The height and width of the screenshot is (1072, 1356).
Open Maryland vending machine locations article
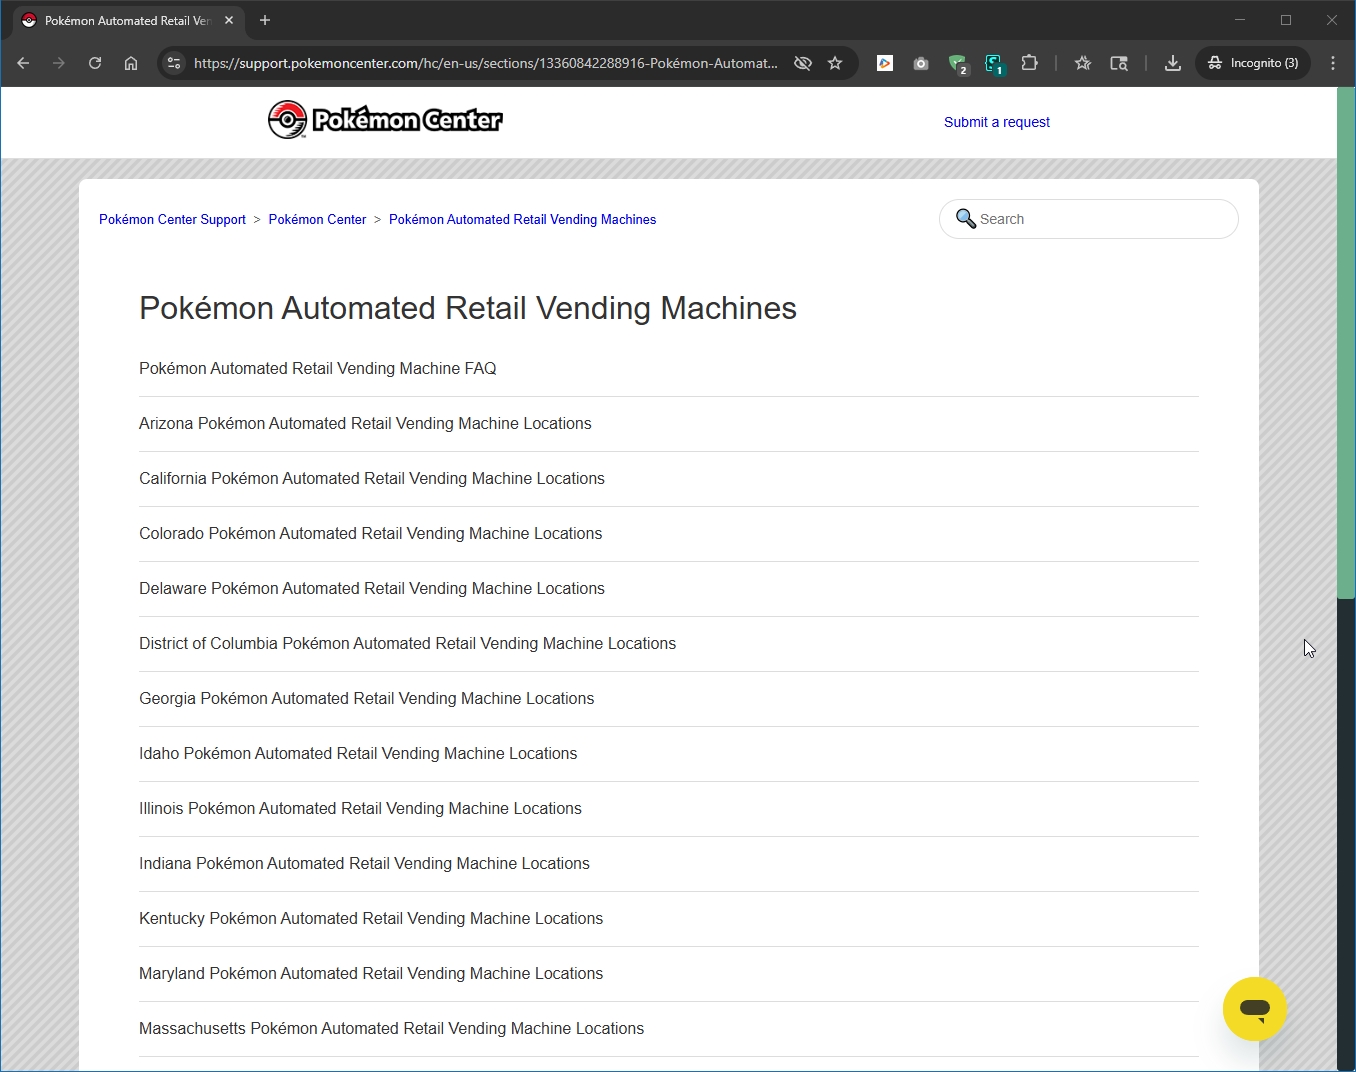pyautogui.click(x=371, y=973)
